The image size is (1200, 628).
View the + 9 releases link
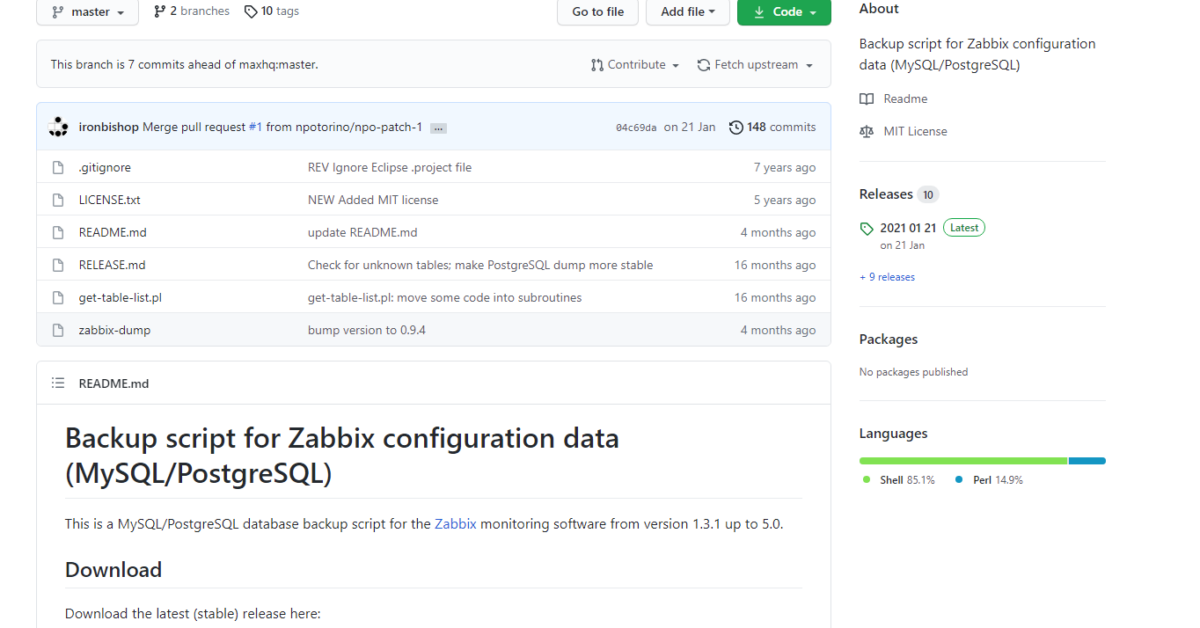click(x=887, y=277)
